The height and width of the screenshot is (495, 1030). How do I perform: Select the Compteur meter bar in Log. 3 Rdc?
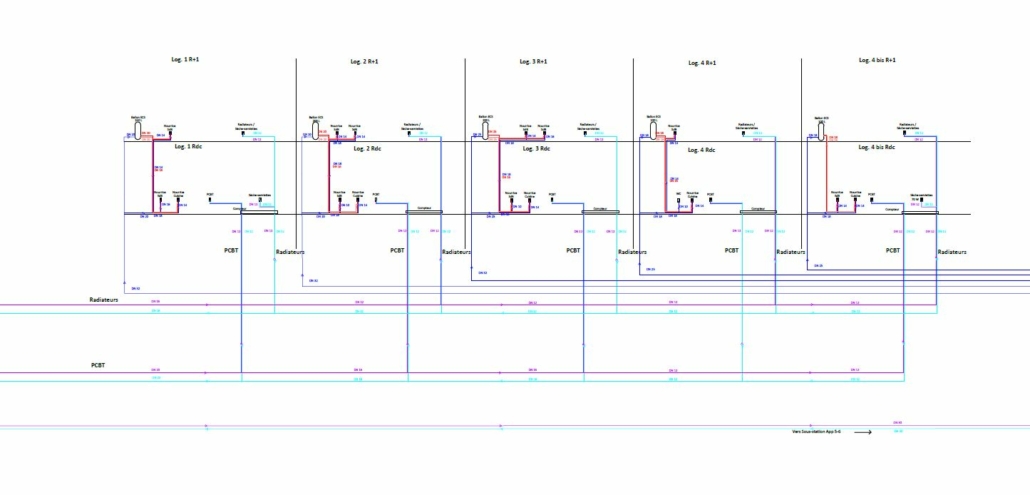[600, 211]
